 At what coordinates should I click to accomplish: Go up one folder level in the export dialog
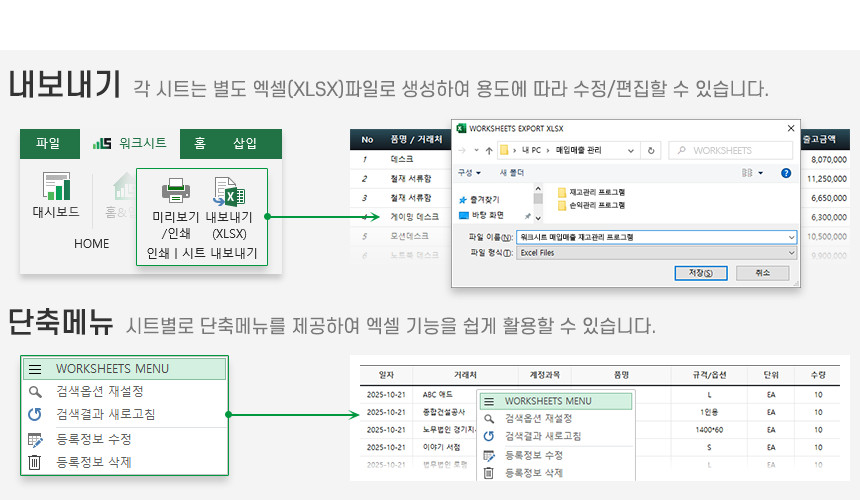tap(489, 150)
